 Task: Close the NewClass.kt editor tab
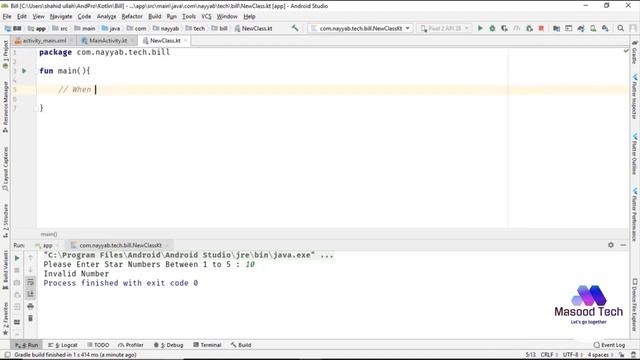[x=185, y=40]
